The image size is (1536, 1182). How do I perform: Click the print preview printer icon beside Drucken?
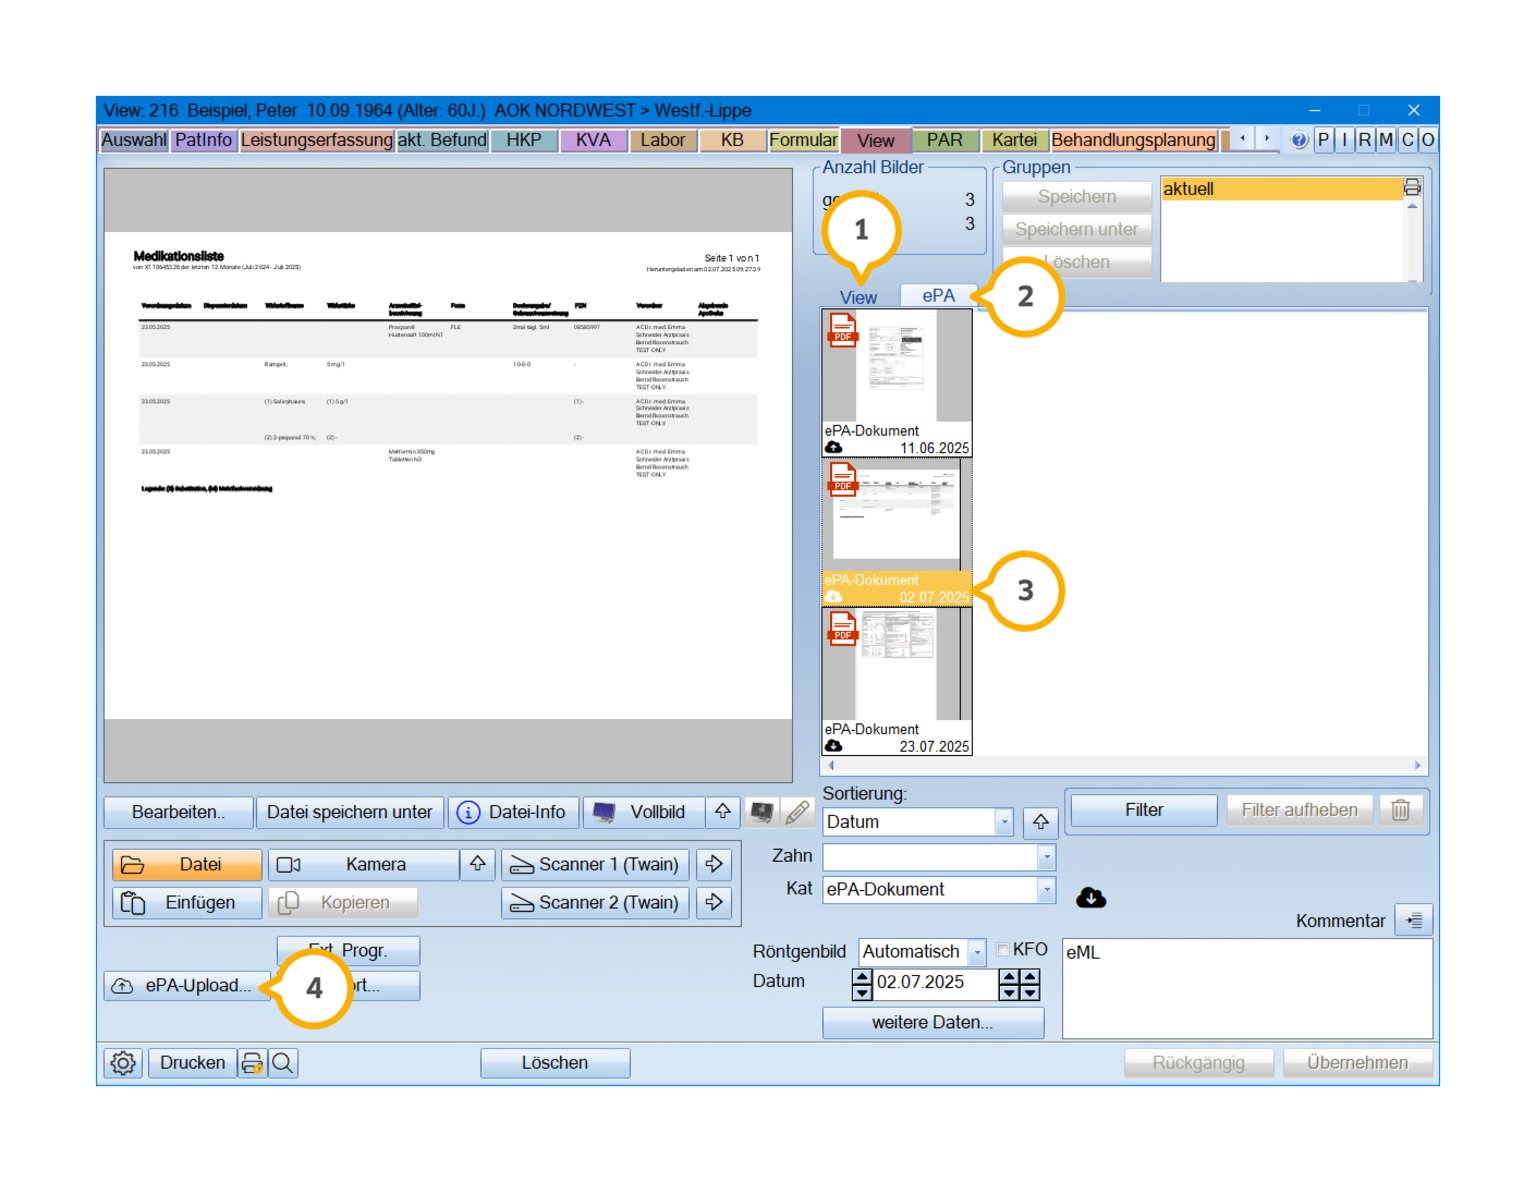[x=252, y=1062]
